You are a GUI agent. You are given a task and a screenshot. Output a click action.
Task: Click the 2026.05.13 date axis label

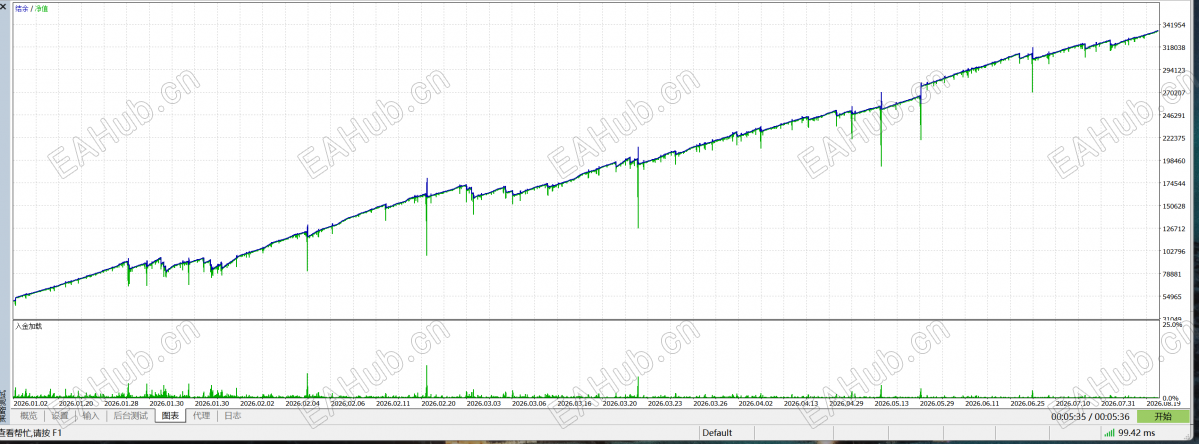892,403
